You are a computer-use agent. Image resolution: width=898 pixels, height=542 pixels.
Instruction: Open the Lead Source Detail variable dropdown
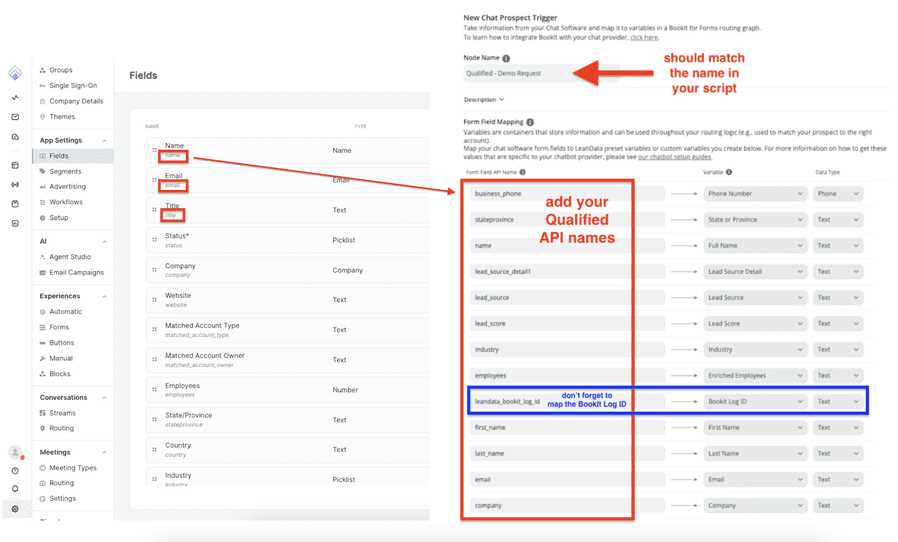coord(755,272)
